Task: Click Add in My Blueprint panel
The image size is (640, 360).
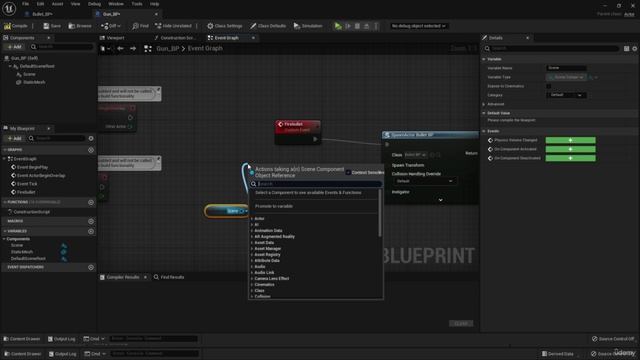Action: pyautogui.click(x=14, y=138)
